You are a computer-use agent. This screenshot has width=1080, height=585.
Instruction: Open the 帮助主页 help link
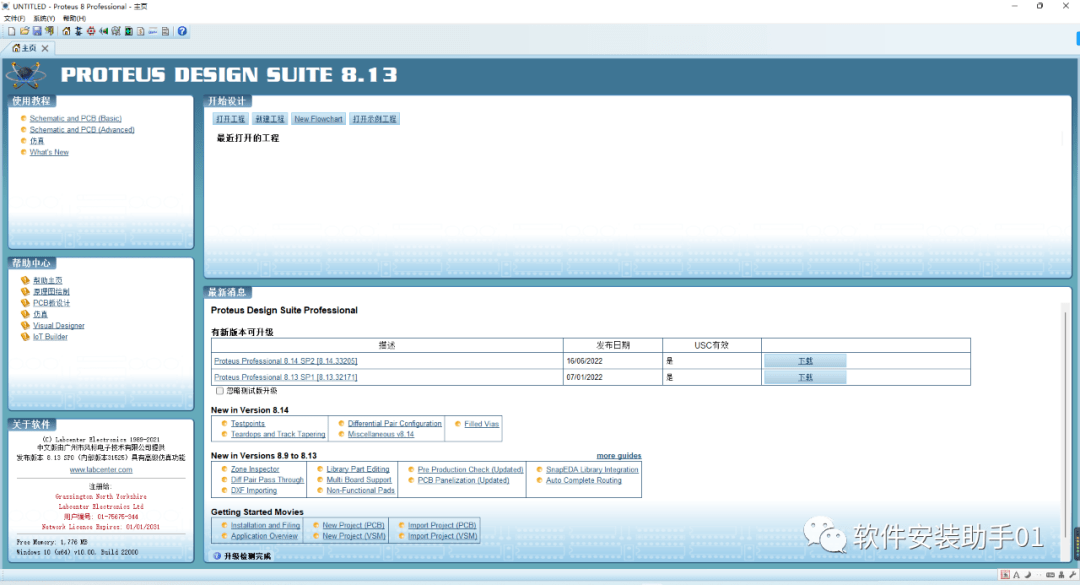(48, 280)
